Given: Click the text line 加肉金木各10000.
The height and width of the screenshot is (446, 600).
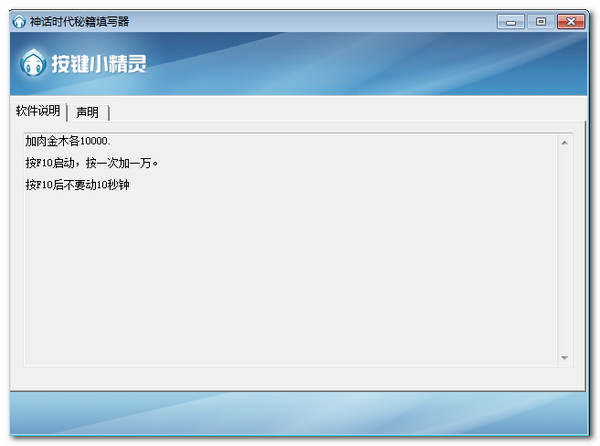Looking at the screenshot, I should pyautogui.click(x=68, y=141).
